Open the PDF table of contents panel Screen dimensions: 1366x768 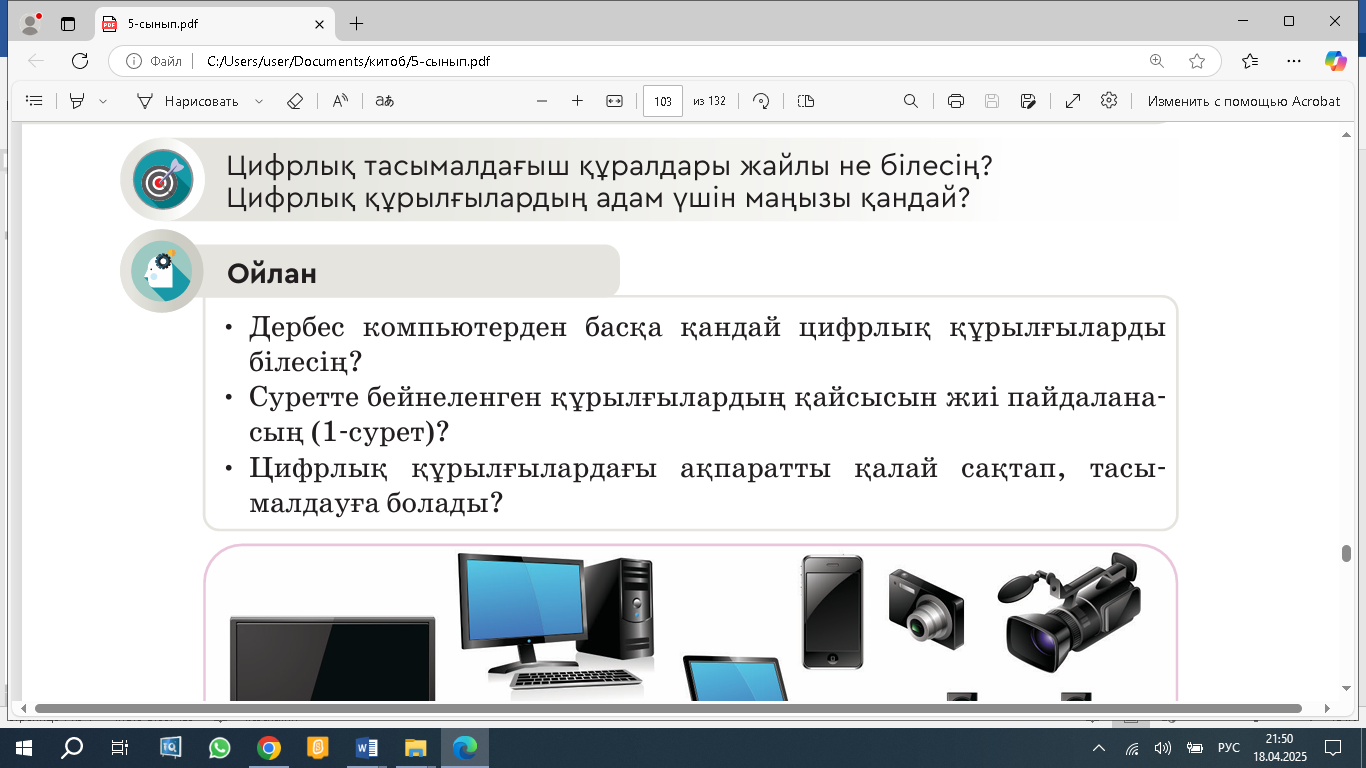point(34,101)
